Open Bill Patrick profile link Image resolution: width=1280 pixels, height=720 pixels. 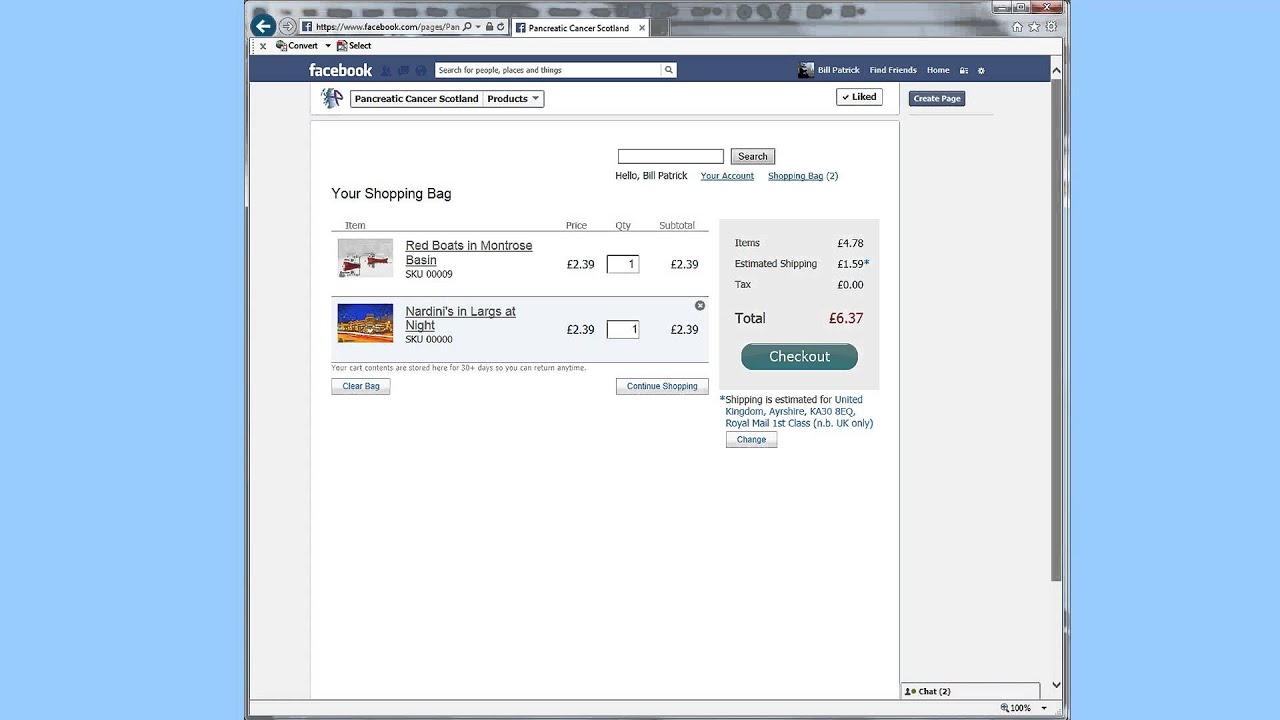(838, 70)
